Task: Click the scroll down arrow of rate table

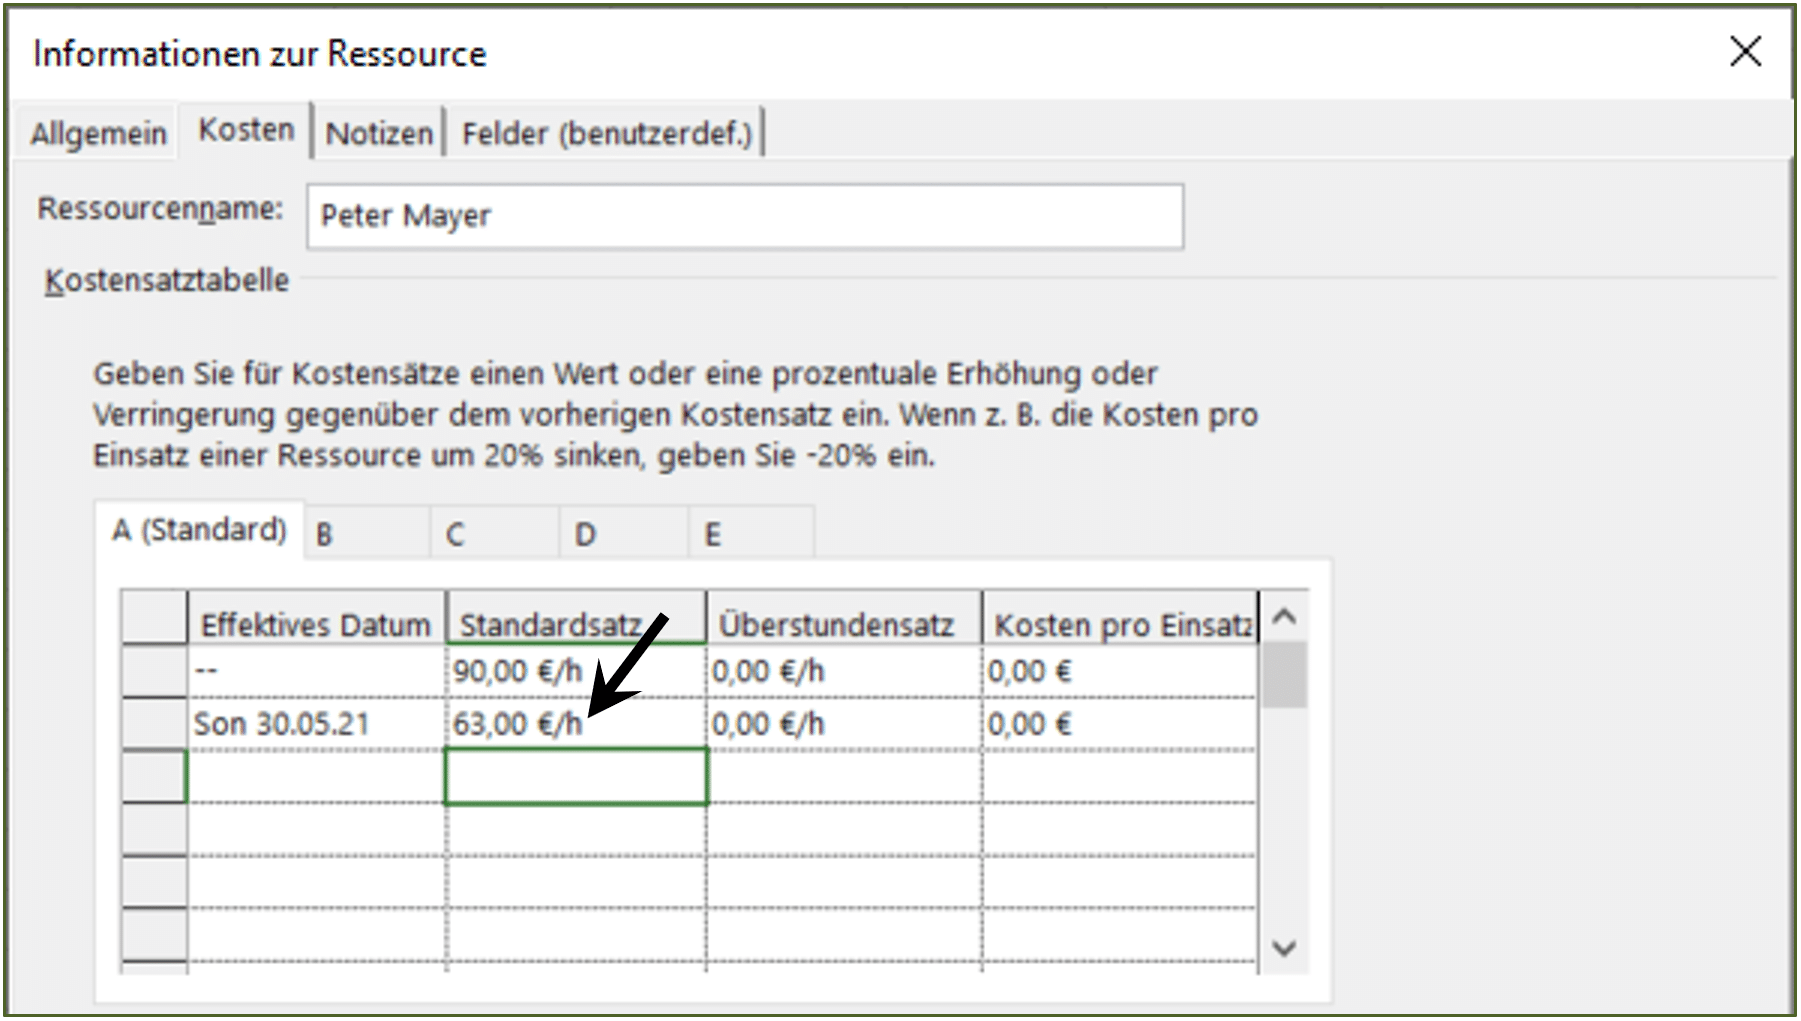Action: (x=1284, y=947)
